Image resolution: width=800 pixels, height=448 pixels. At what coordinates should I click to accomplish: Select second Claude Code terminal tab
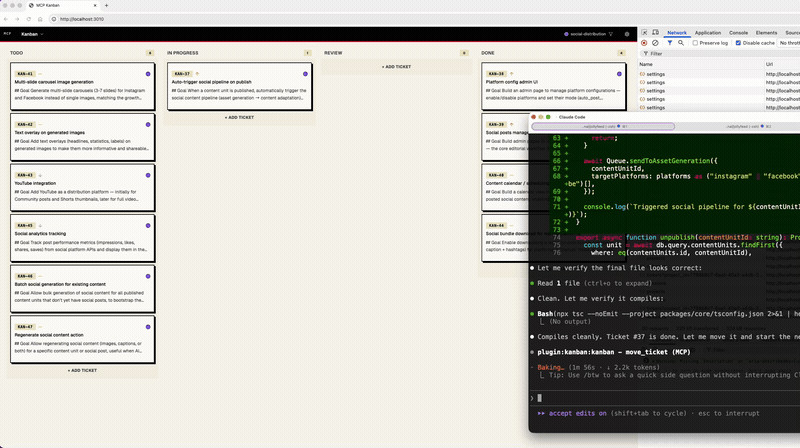pyautogui.click(x=748, y=126)
